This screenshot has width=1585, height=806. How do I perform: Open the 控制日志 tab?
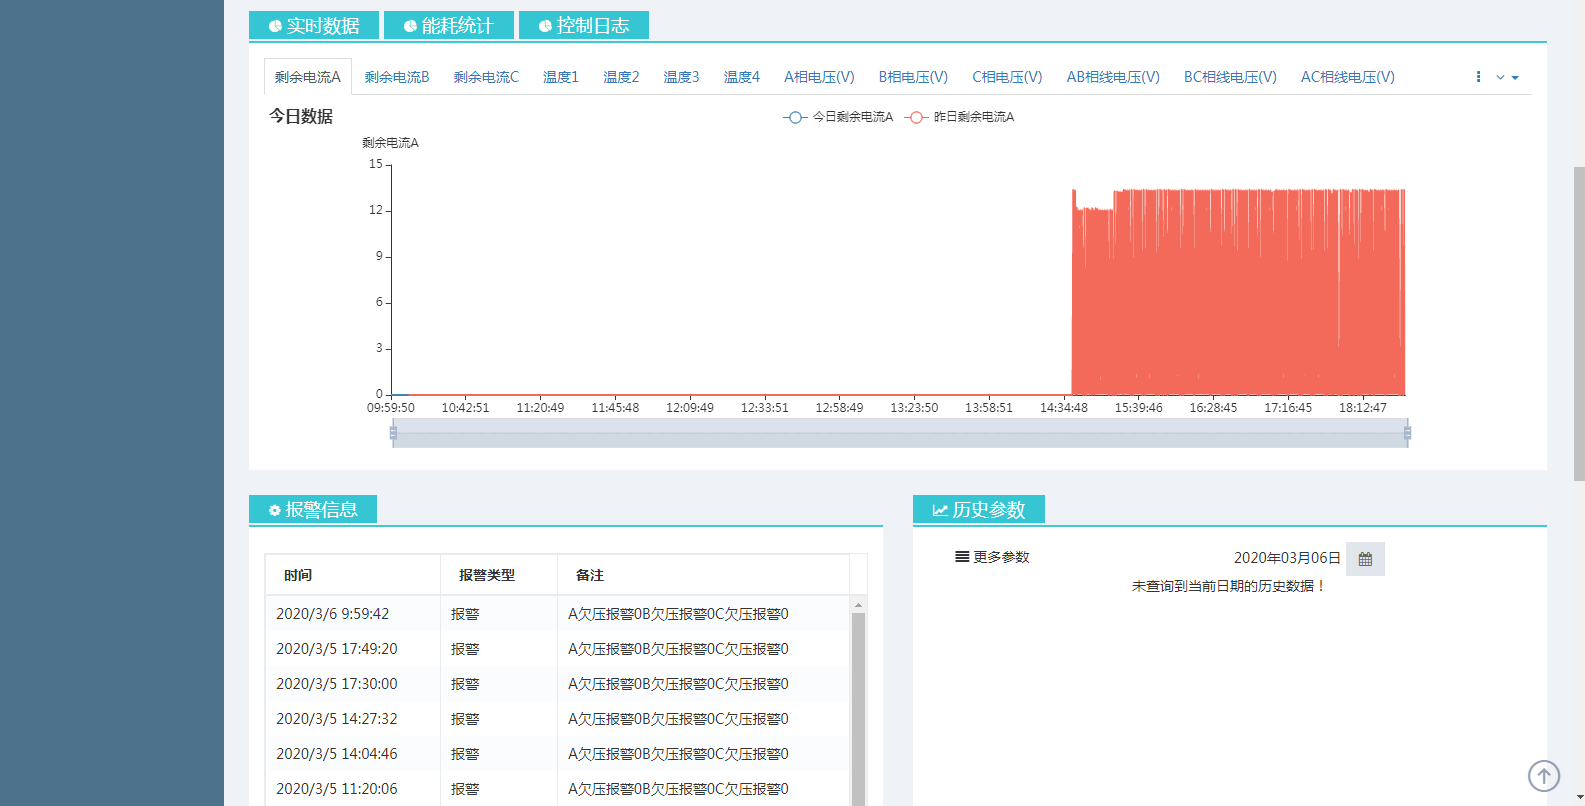(x=584, y=26)
